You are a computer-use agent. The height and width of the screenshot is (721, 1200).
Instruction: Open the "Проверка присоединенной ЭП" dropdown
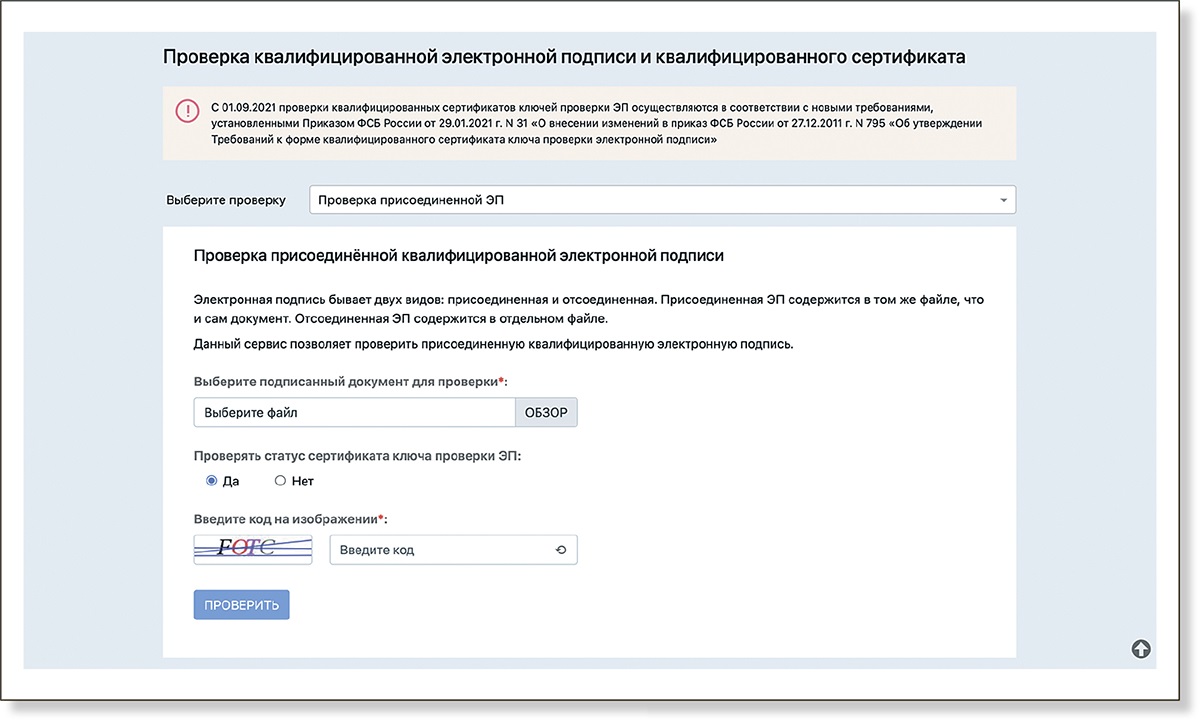(660, 200)
